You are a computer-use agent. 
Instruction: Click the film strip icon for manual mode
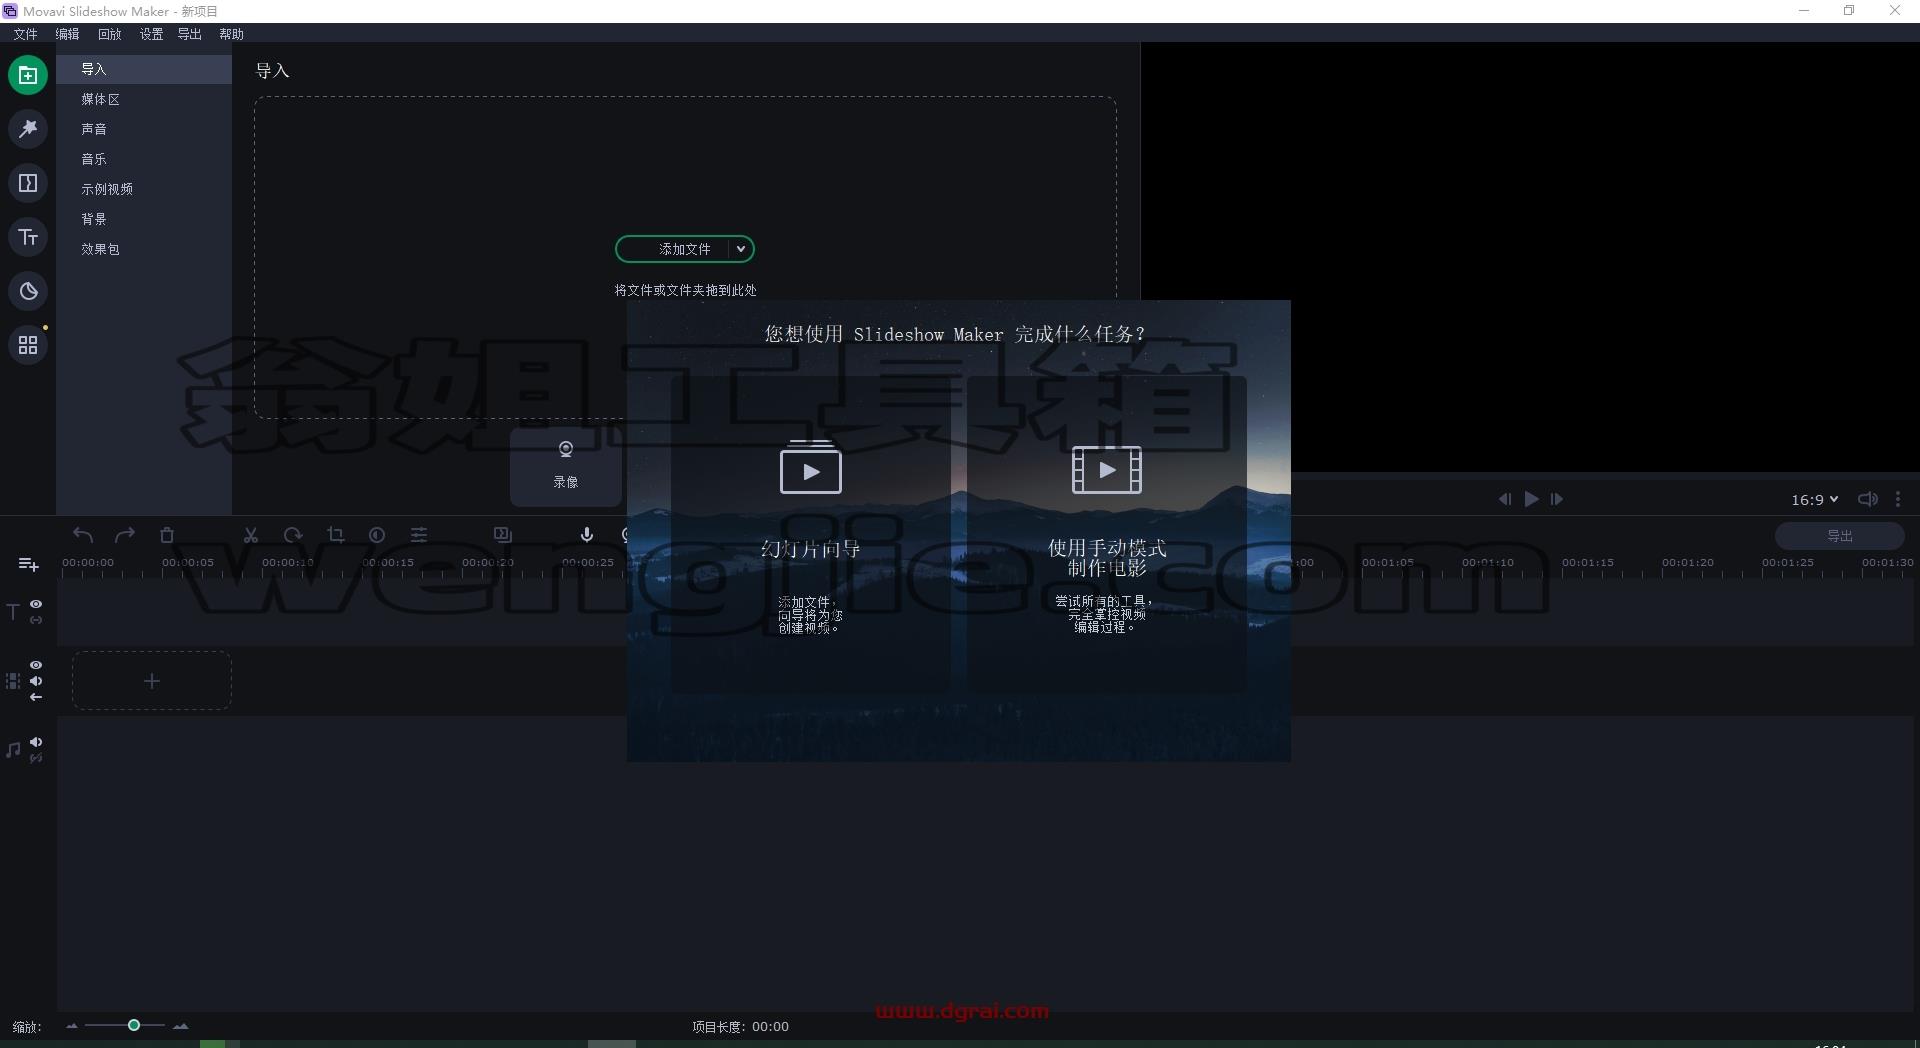click(1107, 470)
